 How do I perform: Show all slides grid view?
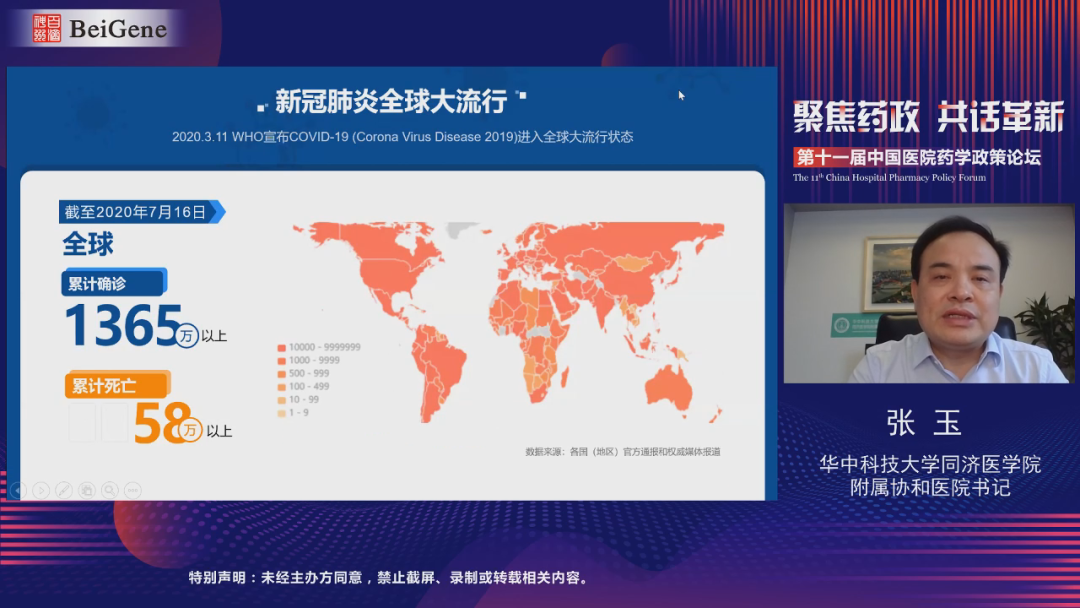click(x=87, y=490)
